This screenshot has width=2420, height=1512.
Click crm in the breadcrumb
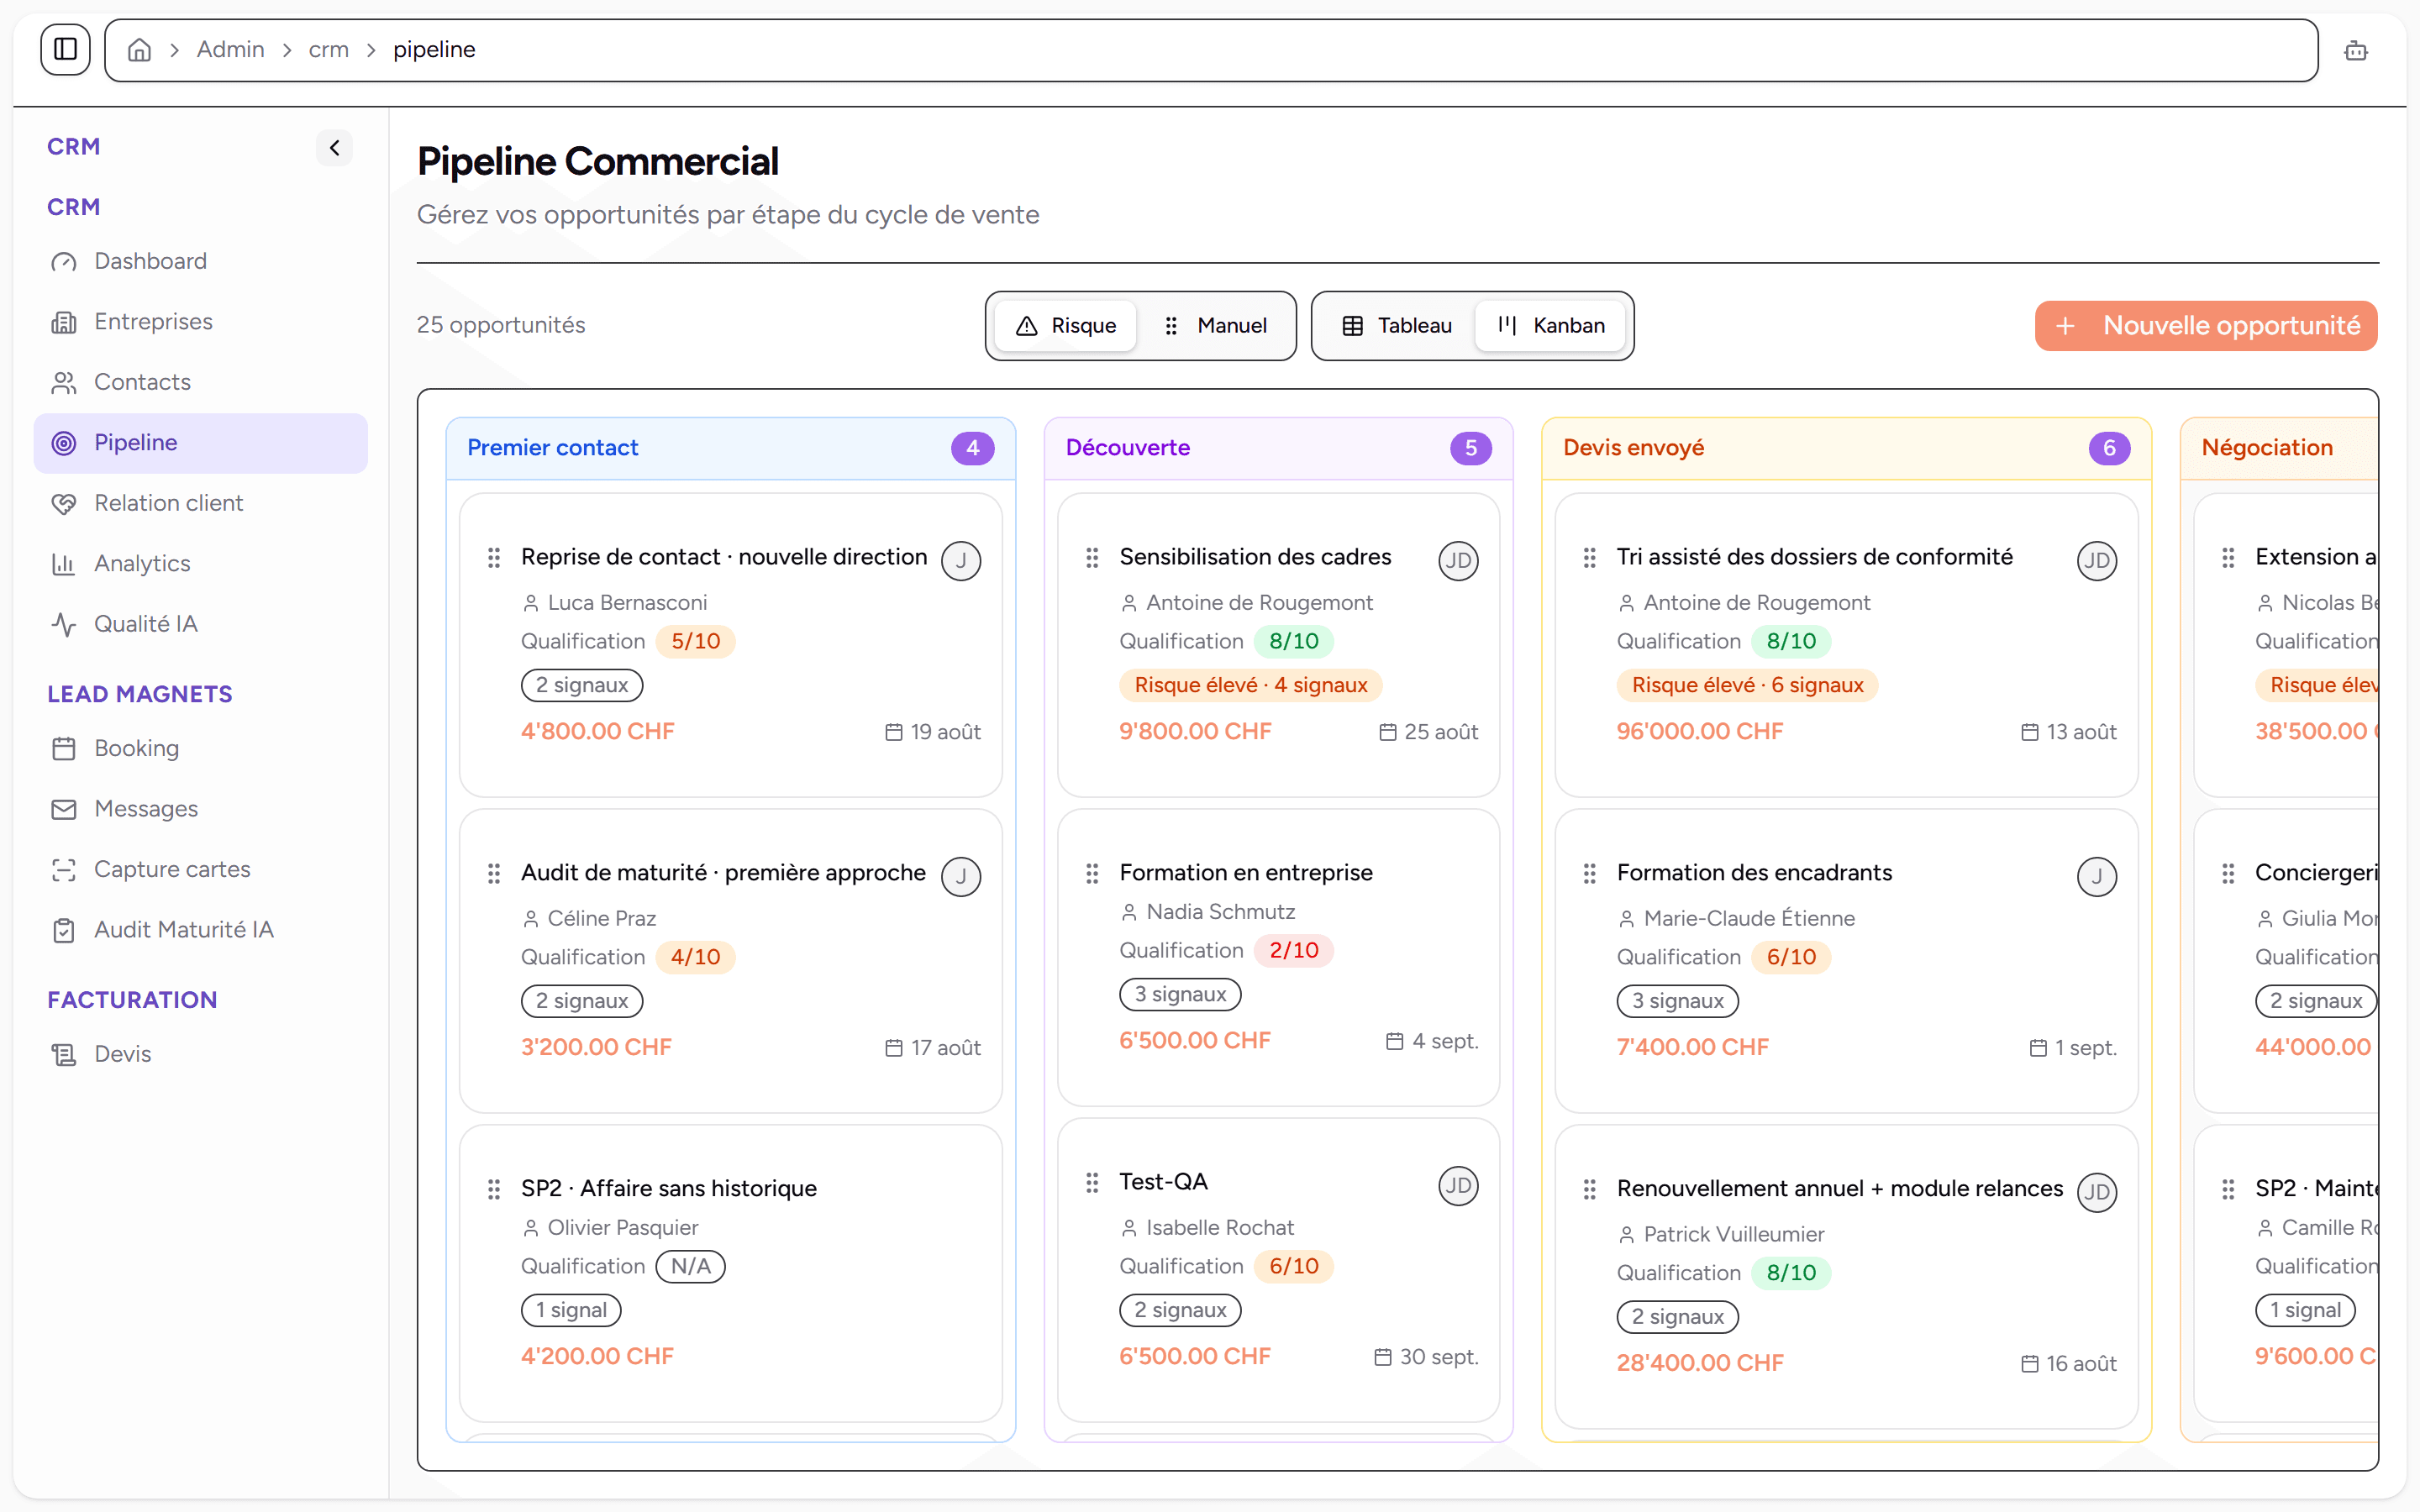click(328, 49)
